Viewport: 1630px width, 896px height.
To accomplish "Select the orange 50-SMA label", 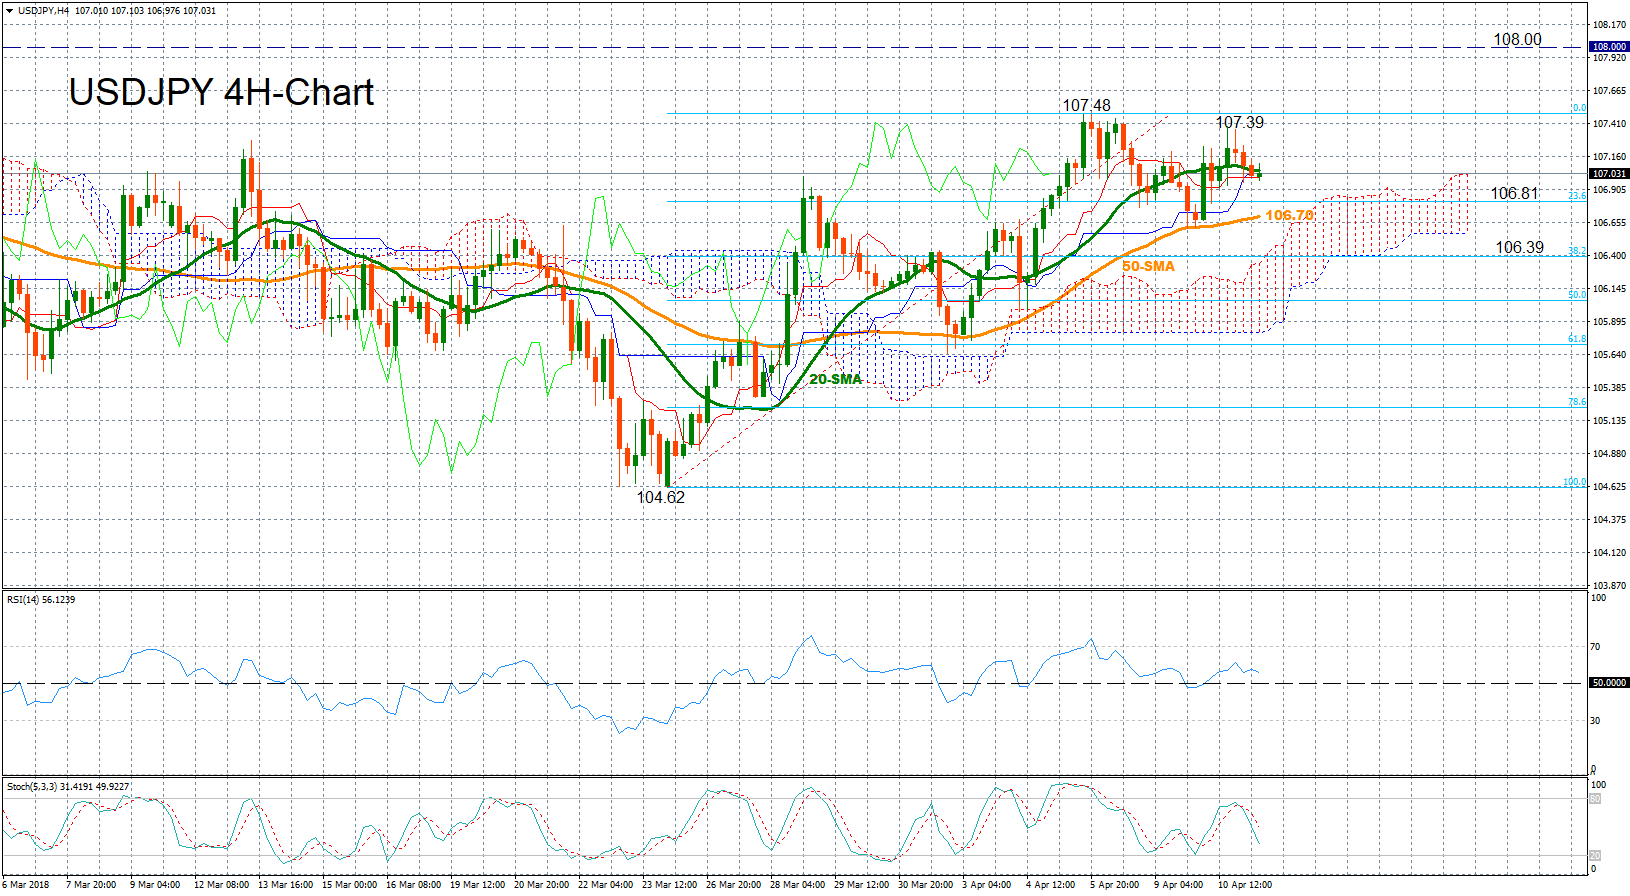I will pyautogui.click(x=1148, y=266).
